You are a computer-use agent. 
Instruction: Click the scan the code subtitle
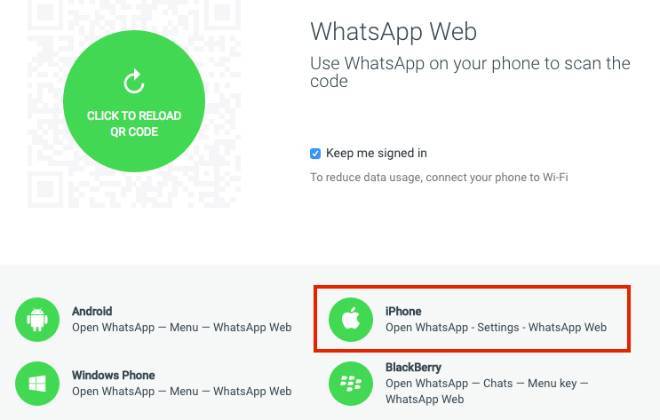coord(470,72)
